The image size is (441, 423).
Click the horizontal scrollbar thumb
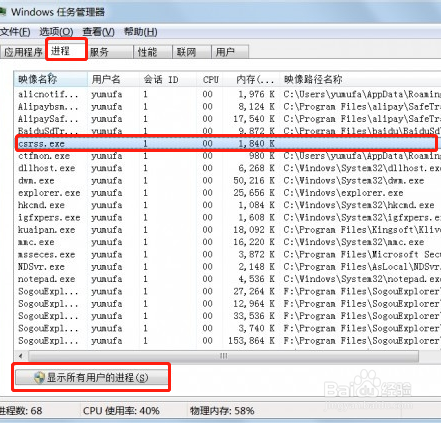tap(223, 356)
